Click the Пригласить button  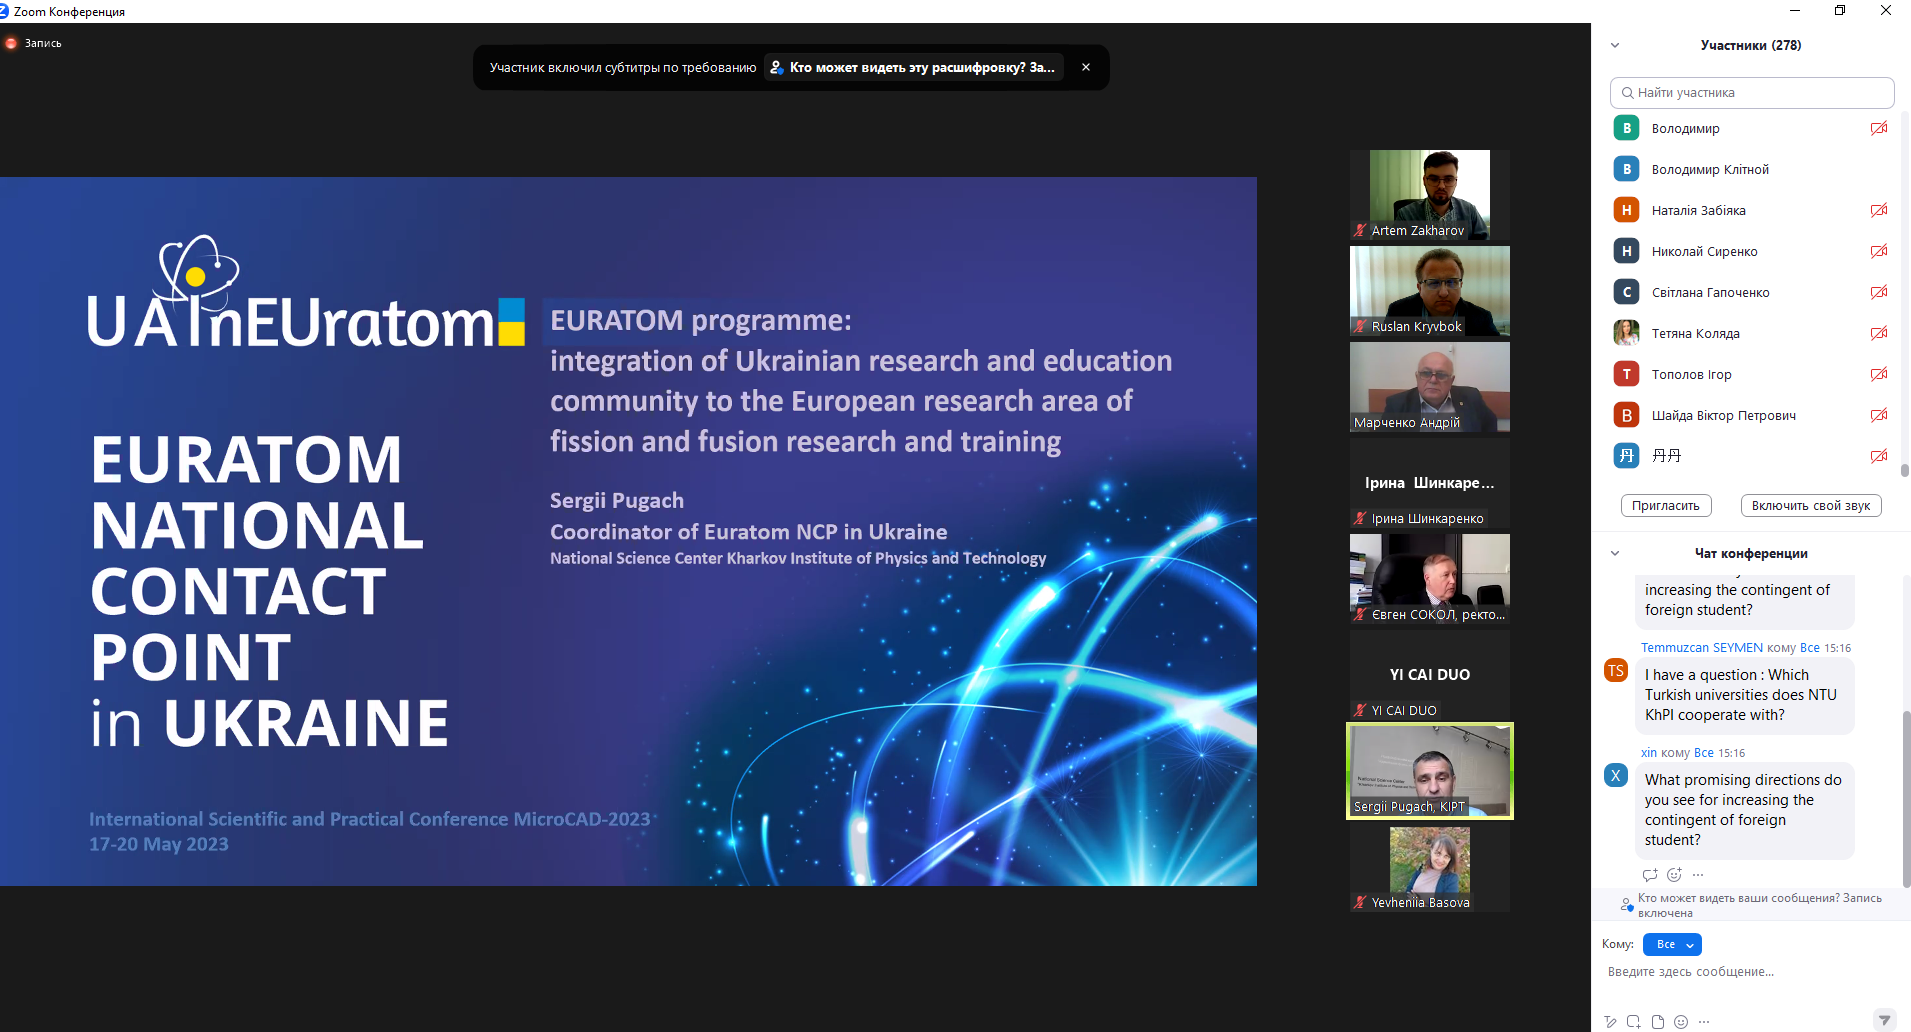[1666, 505]
